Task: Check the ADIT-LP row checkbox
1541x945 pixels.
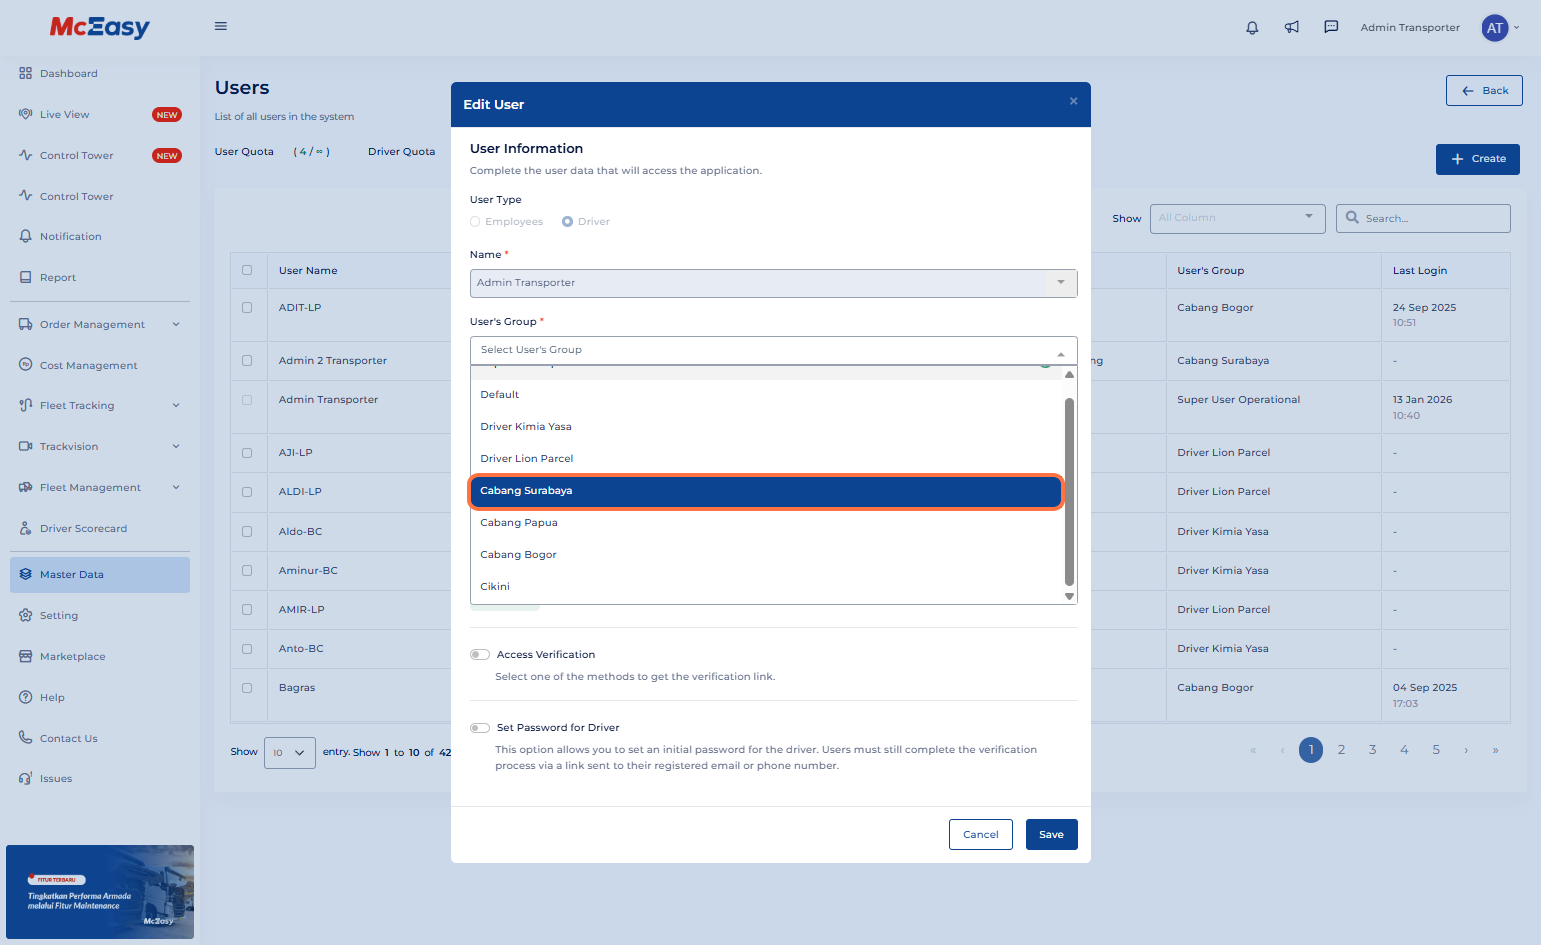Action: (x=247, y=308)
